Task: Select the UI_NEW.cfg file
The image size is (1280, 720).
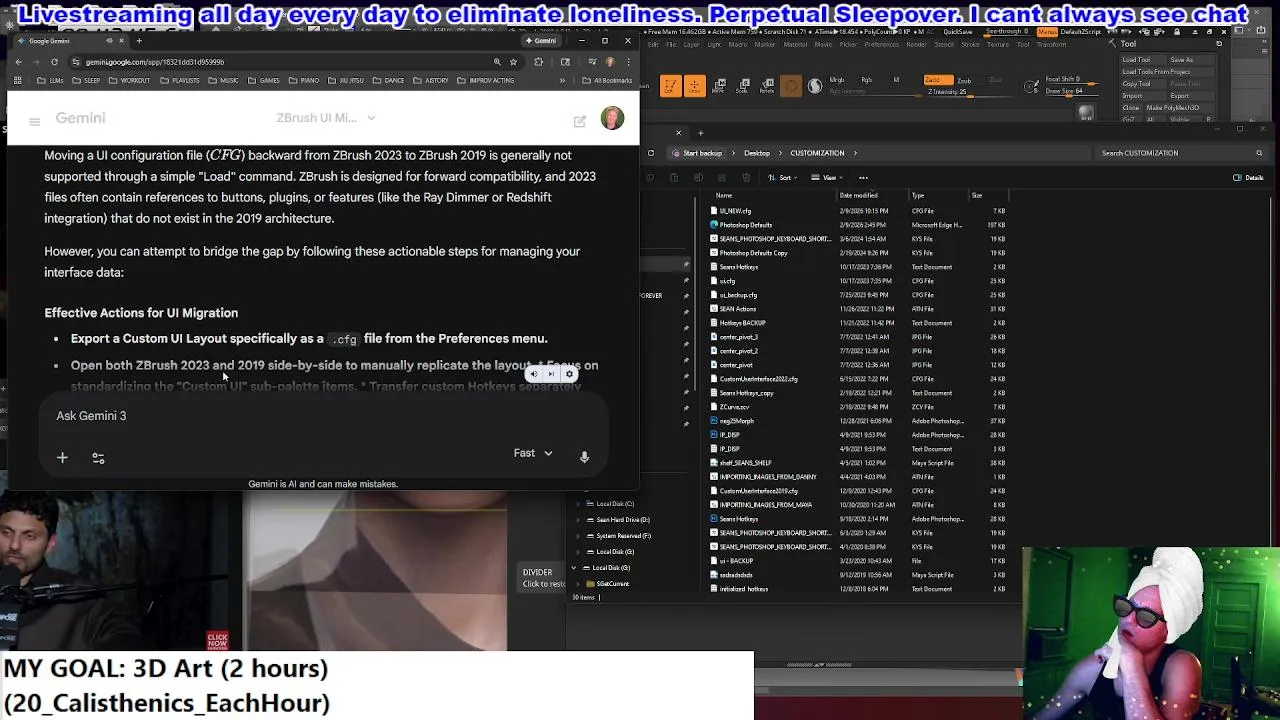Action: point(735,211)
